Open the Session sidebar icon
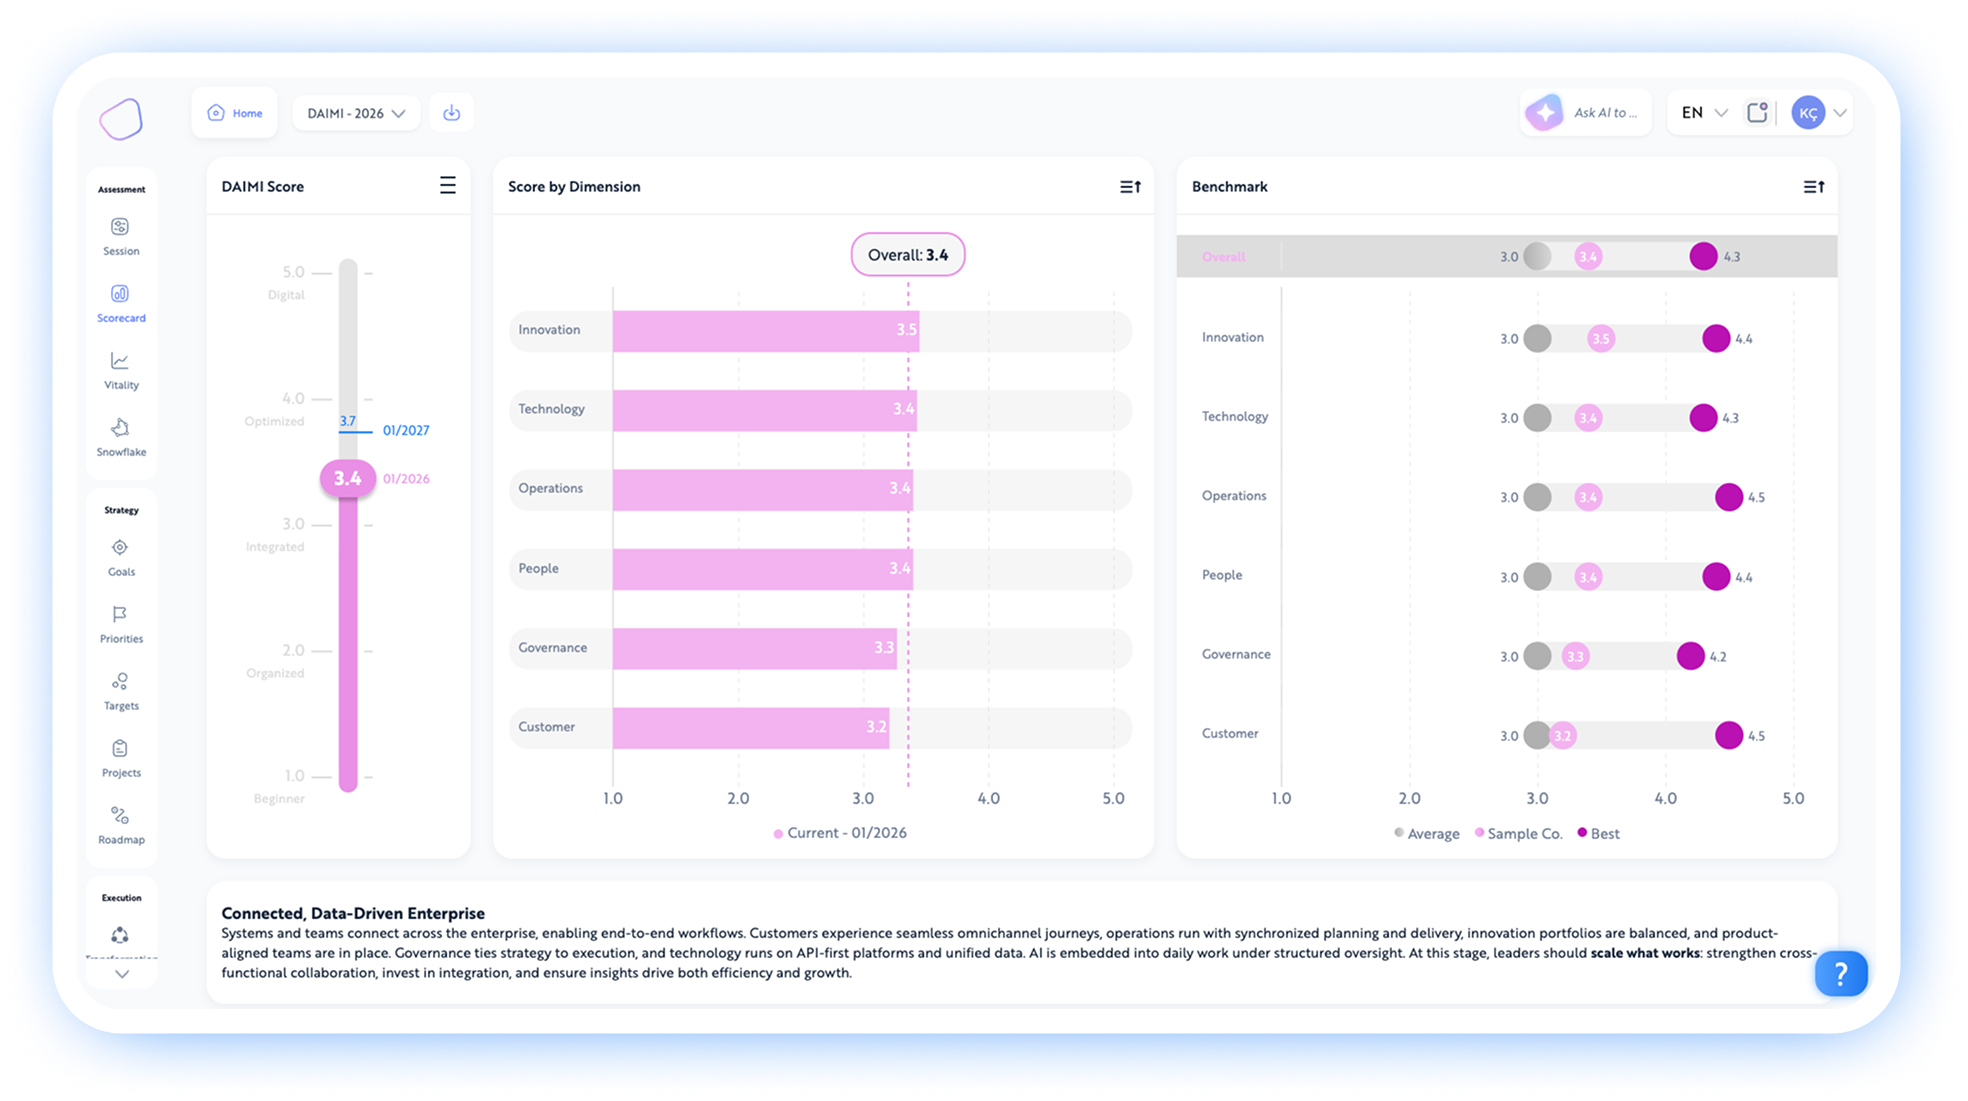This screenshot has width=1968, height=1101. tap(120, 228)
